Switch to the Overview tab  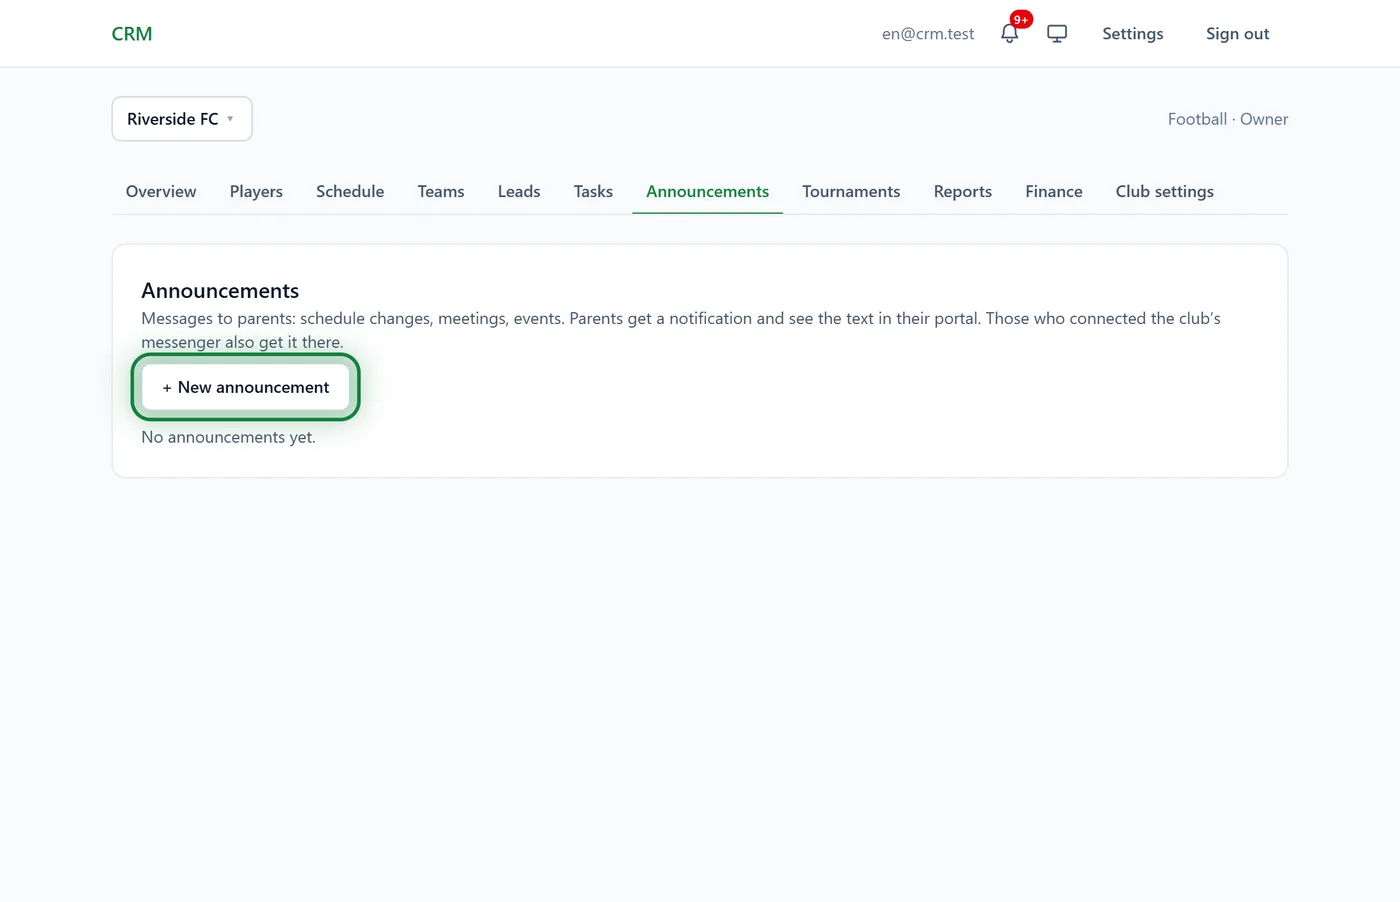pos(161,191)
